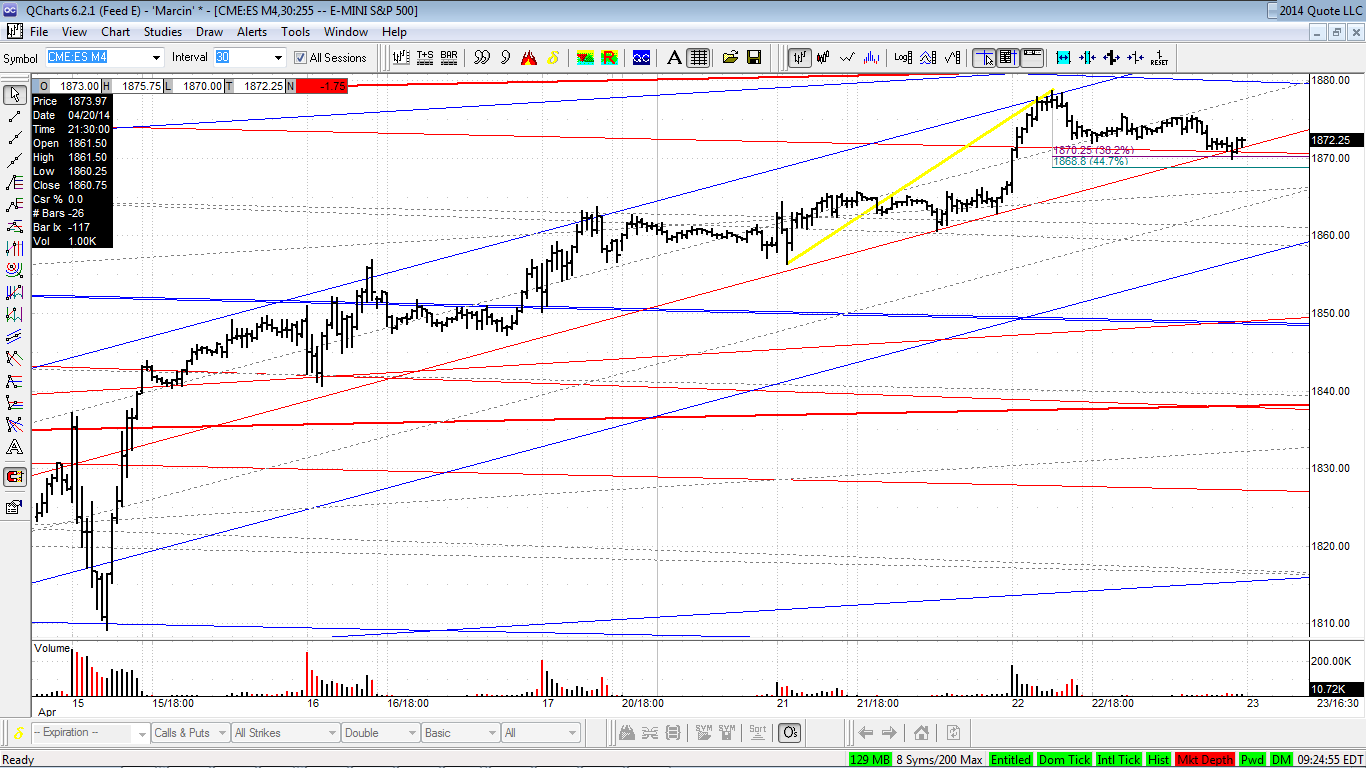
Task: Click the Entitled status indicator
Action: [x=1011, y=760]
